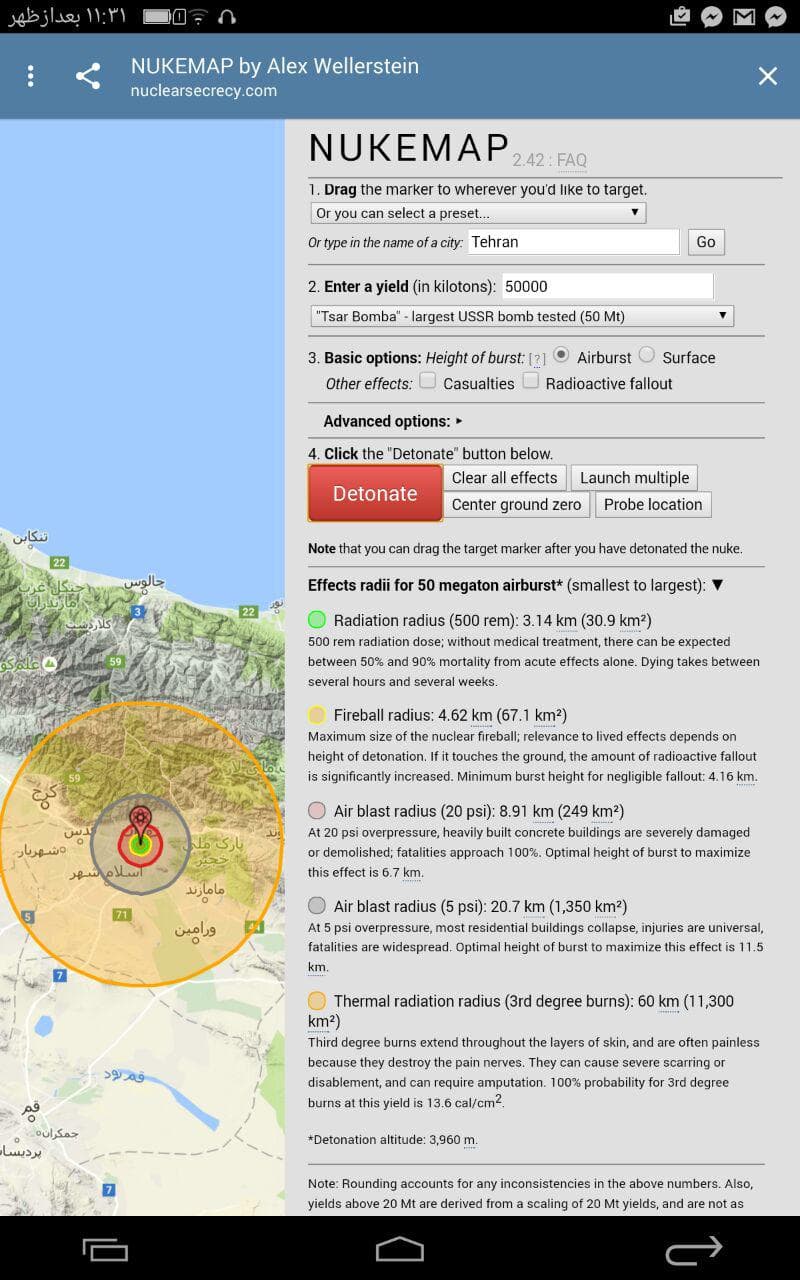Click the 6.7 km optimal burst height value

pos(402,873)
